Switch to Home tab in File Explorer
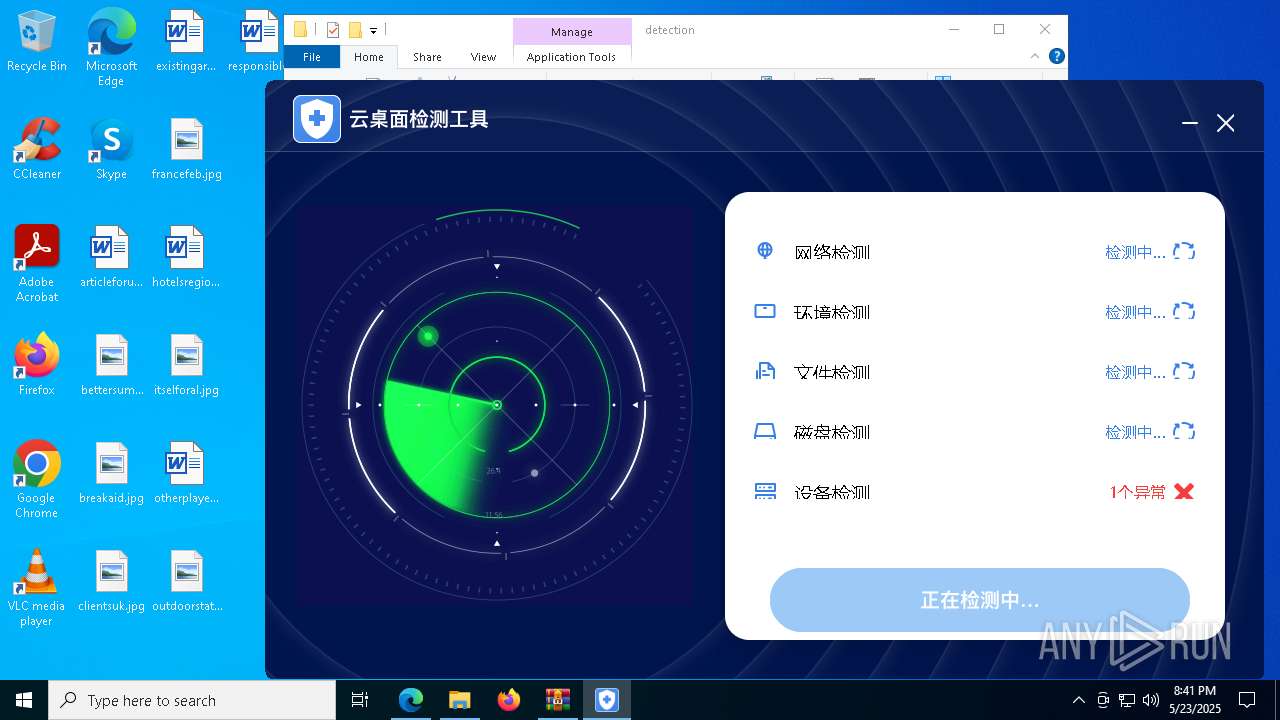Image resolution: width=1280 pixels, height=720 pixels. (369, 57)
